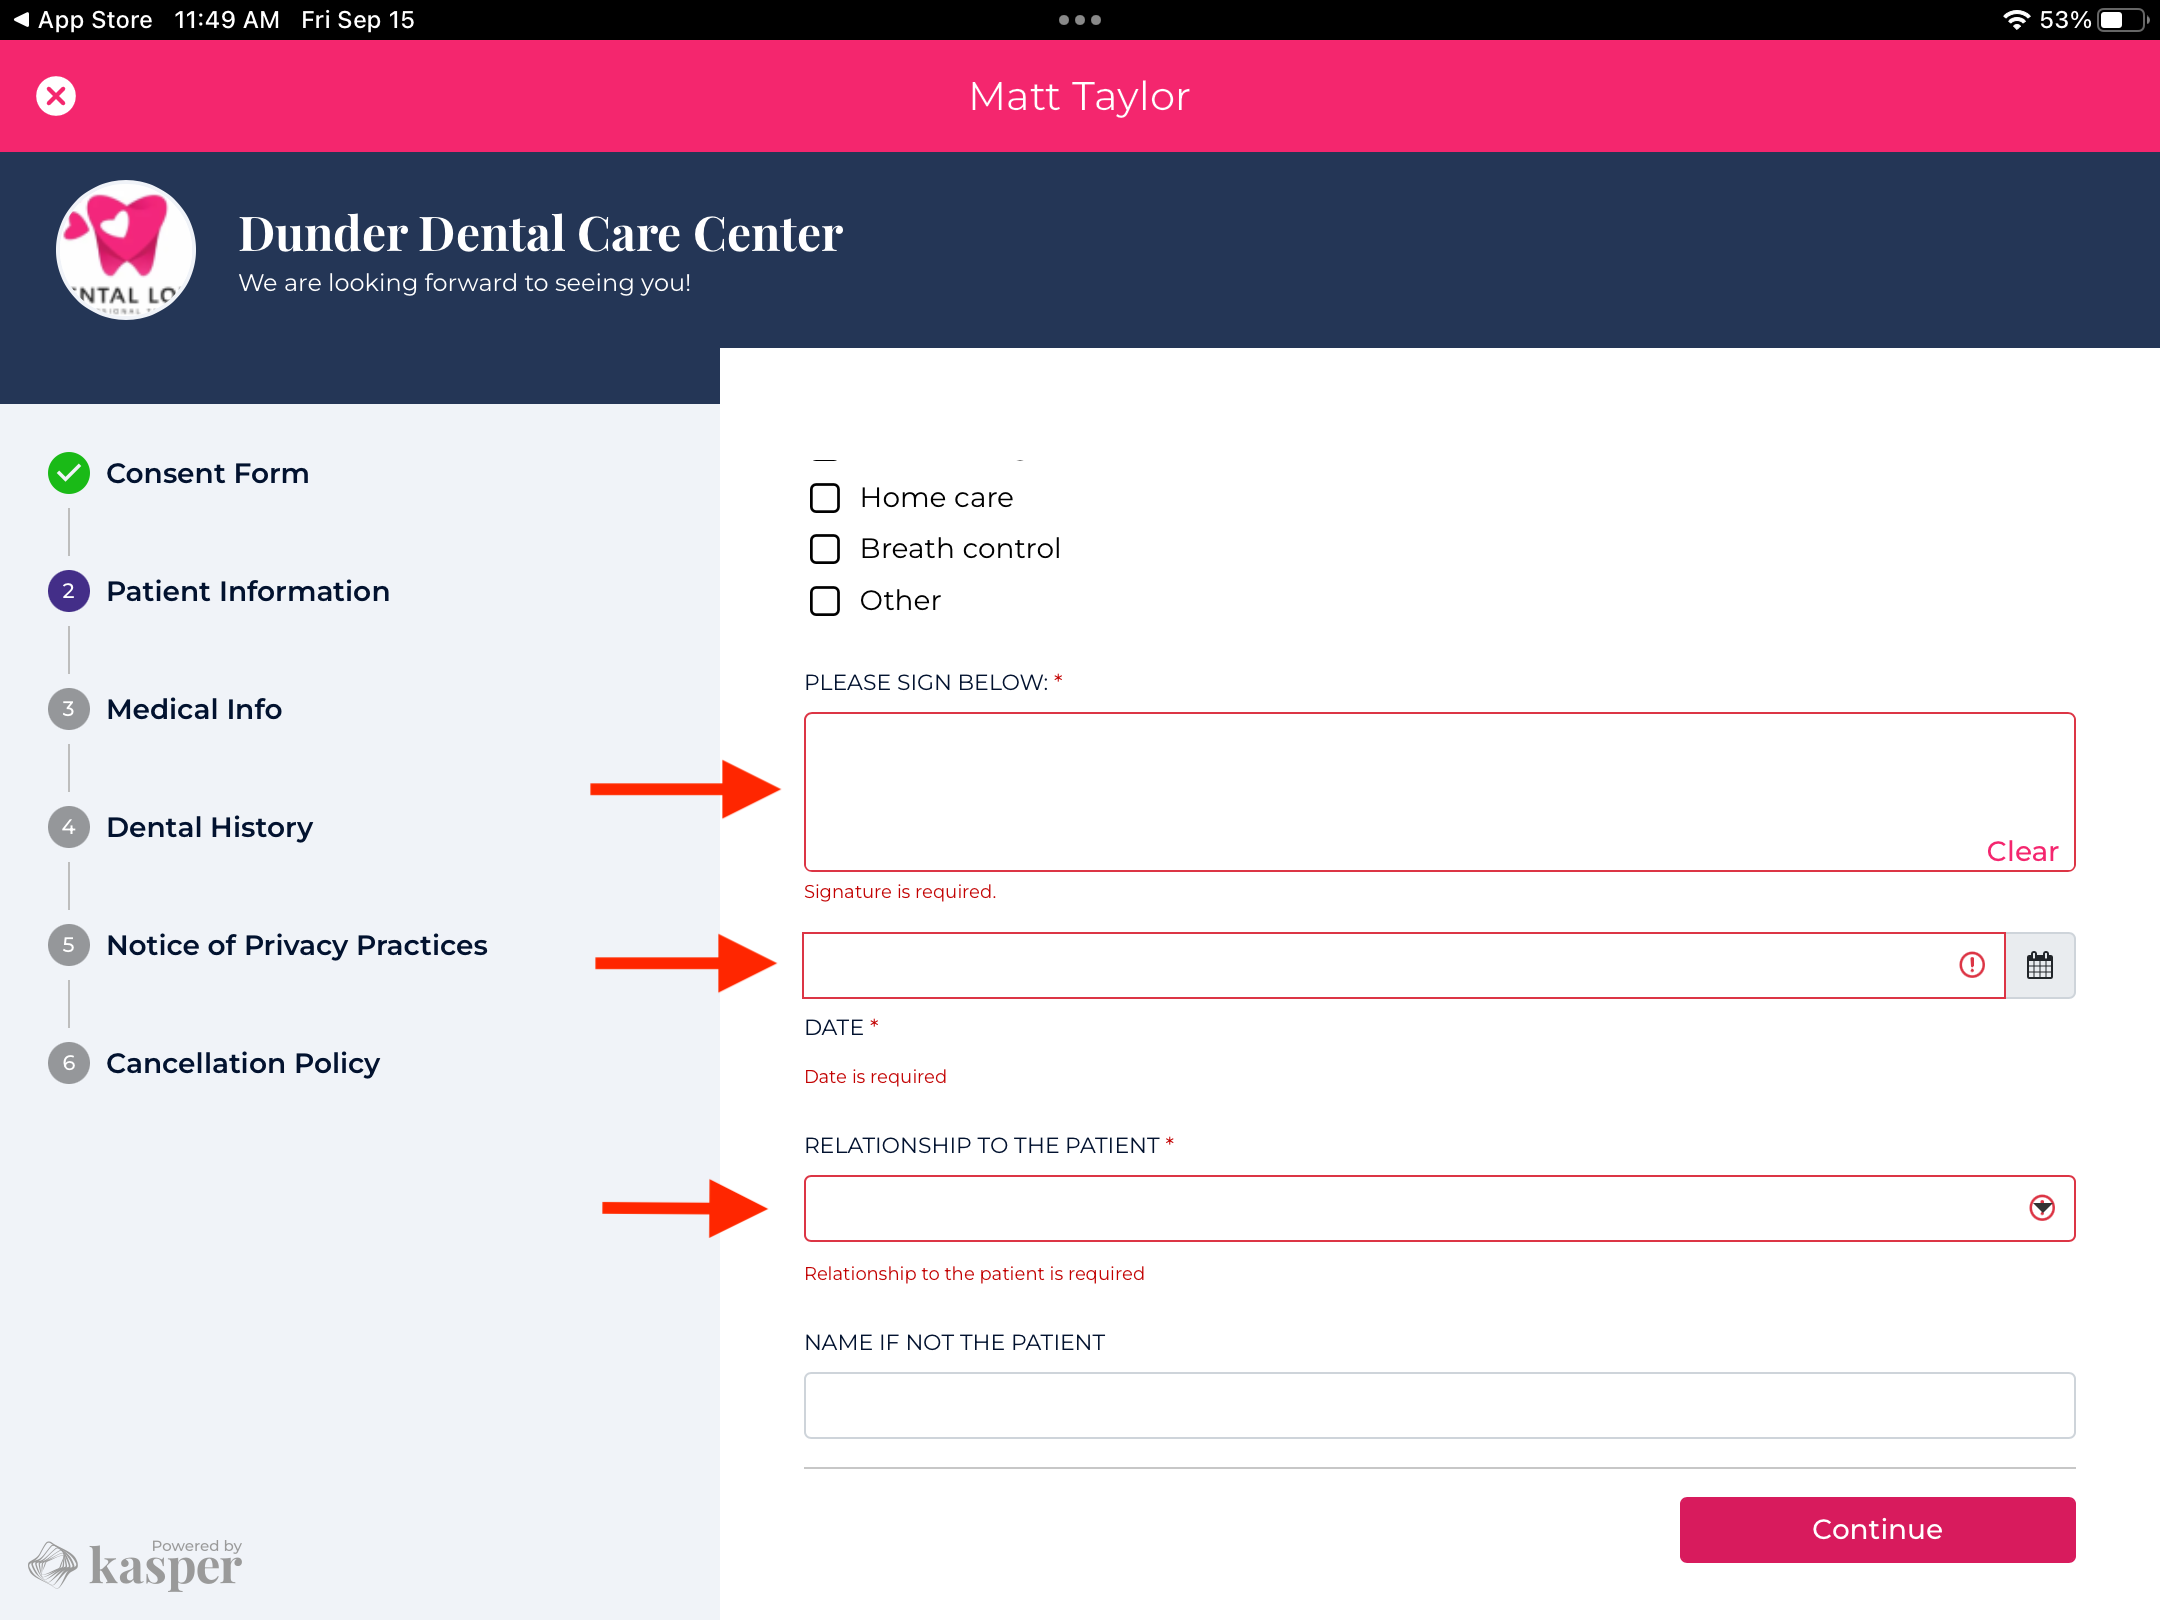Image resolution: width=2160 pixels, height=1620 pixels.
Task: Focus the Name If Not The Patient field
Action: tap(1438, 1405)
